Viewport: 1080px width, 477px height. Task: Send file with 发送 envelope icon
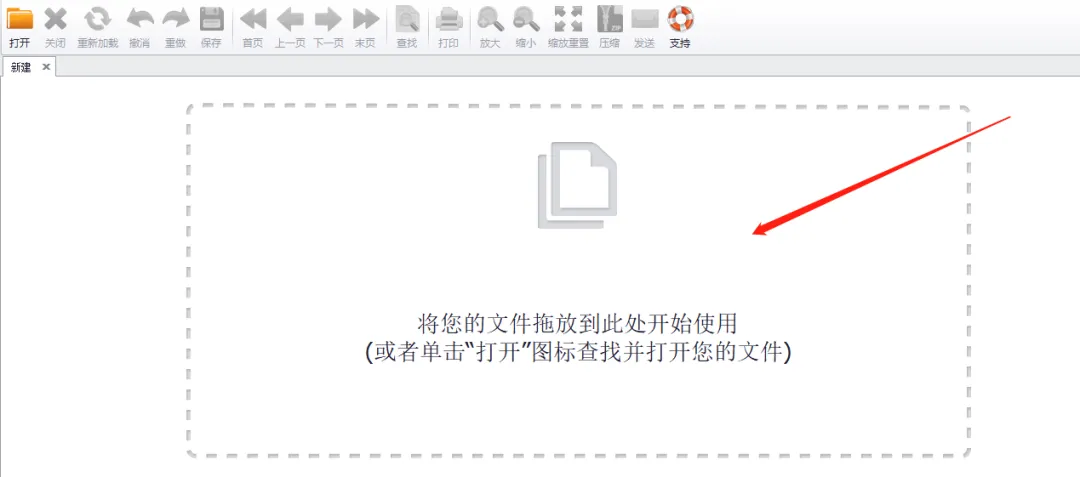(x=645, y=19)
